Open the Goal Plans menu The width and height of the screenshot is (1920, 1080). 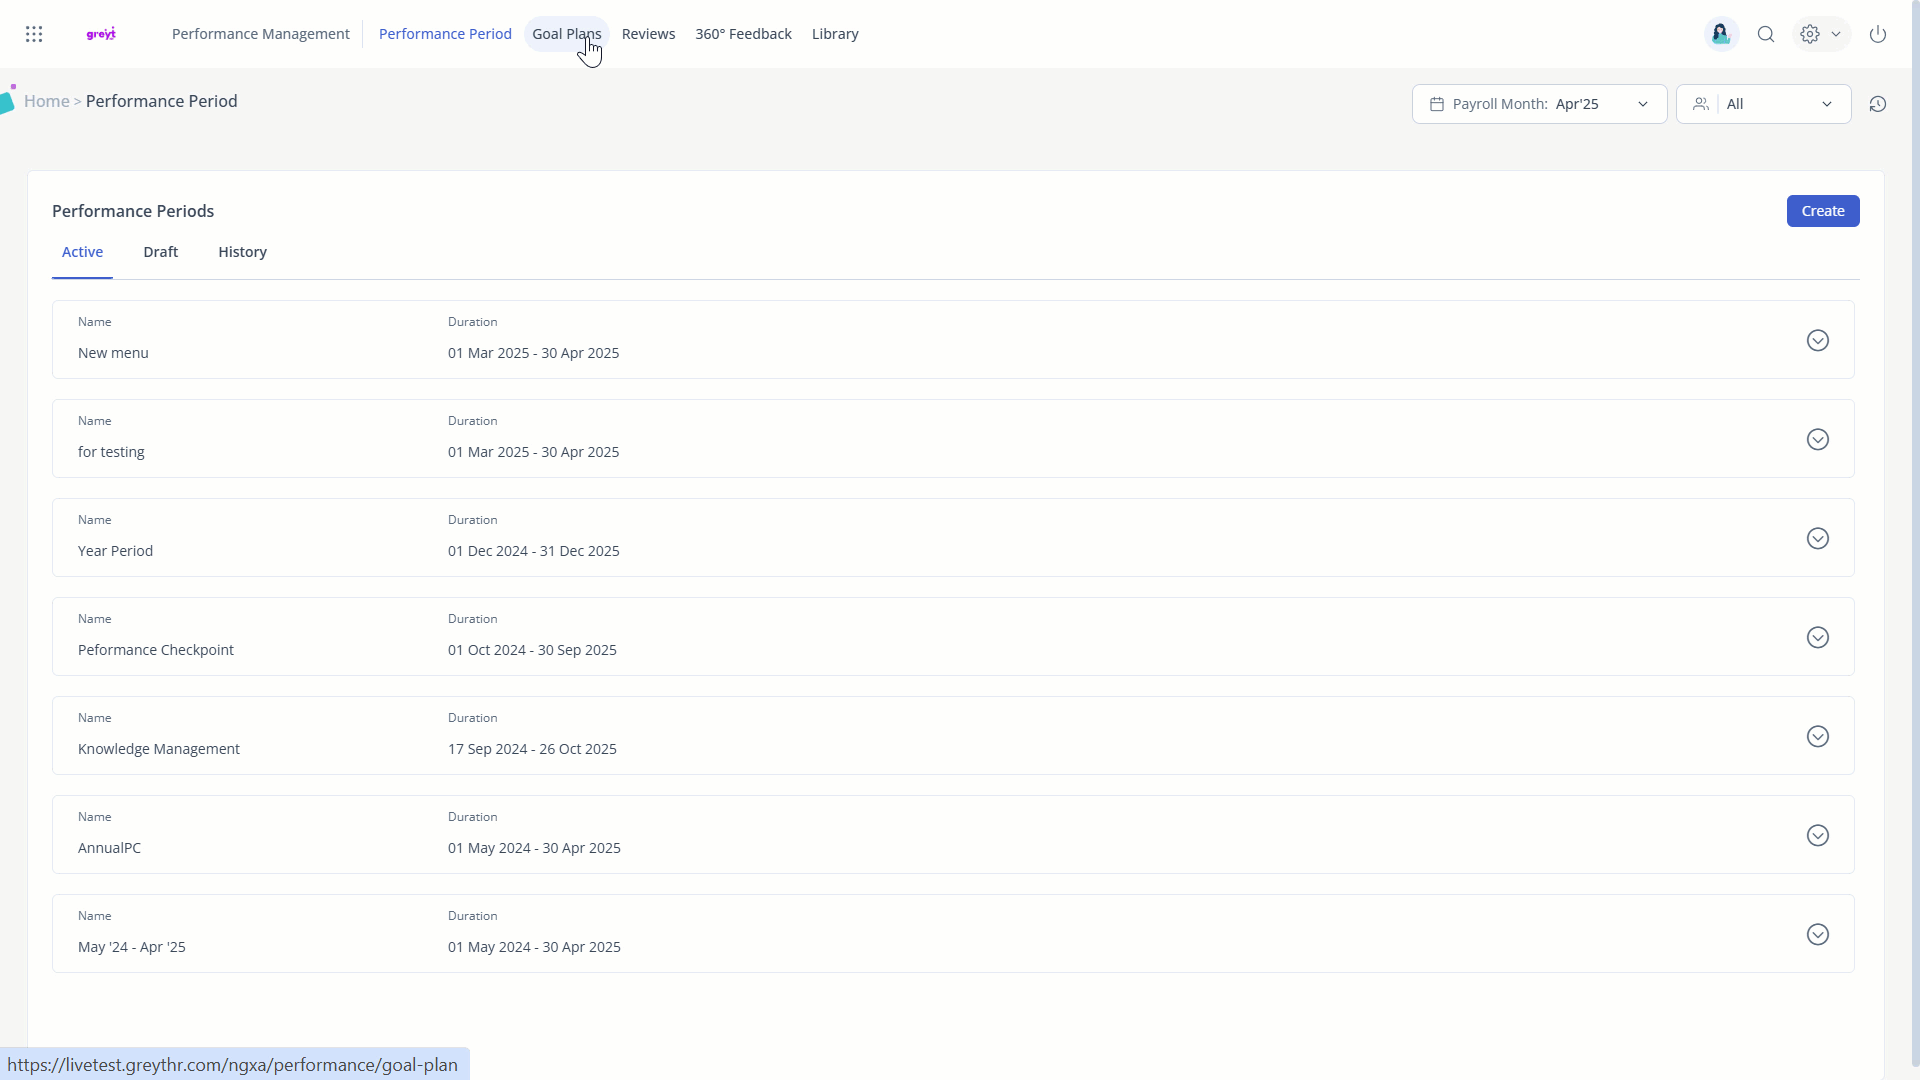[x=566, y=34]
